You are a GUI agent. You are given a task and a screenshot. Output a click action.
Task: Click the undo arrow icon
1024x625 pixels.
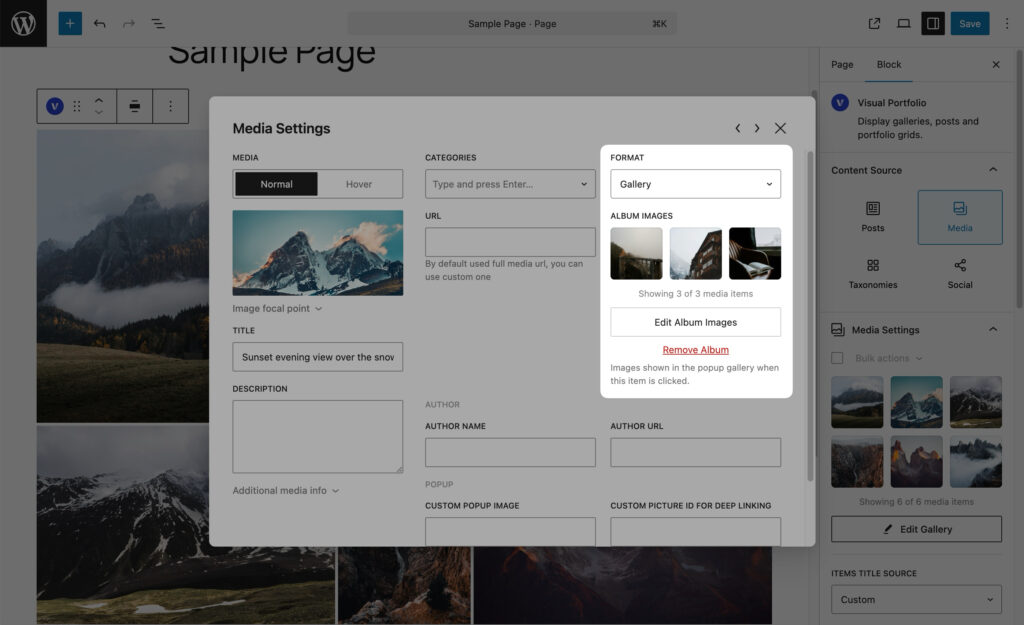(99, 24)
